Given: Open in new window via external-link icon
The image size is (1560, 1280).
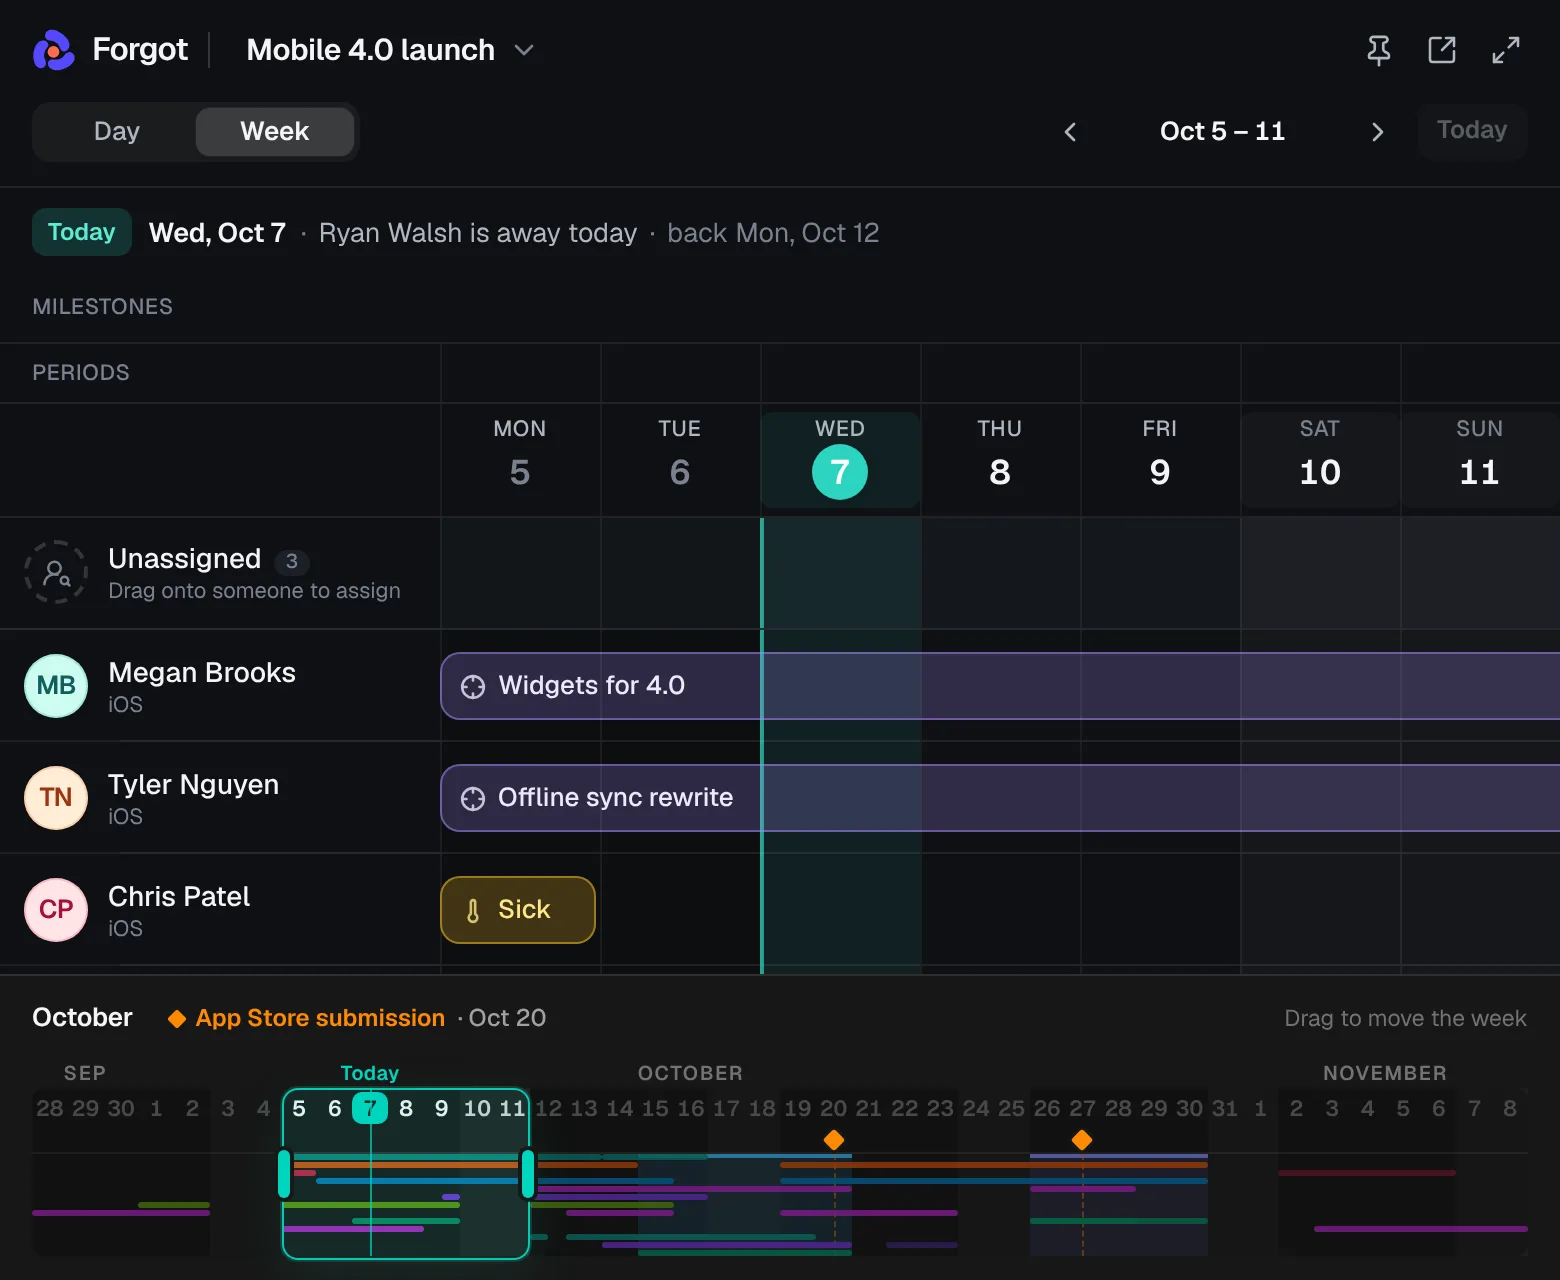Looking at the screenshot, I should point(1442,50).
